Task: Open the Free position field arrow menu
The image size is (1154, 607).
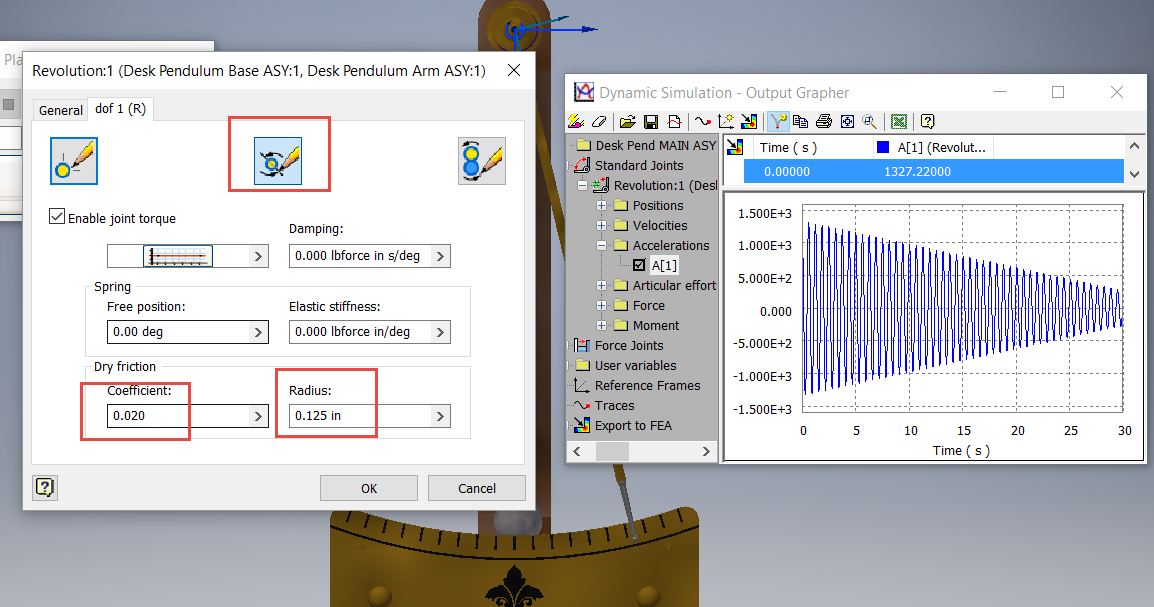Action: click(258, 332)
